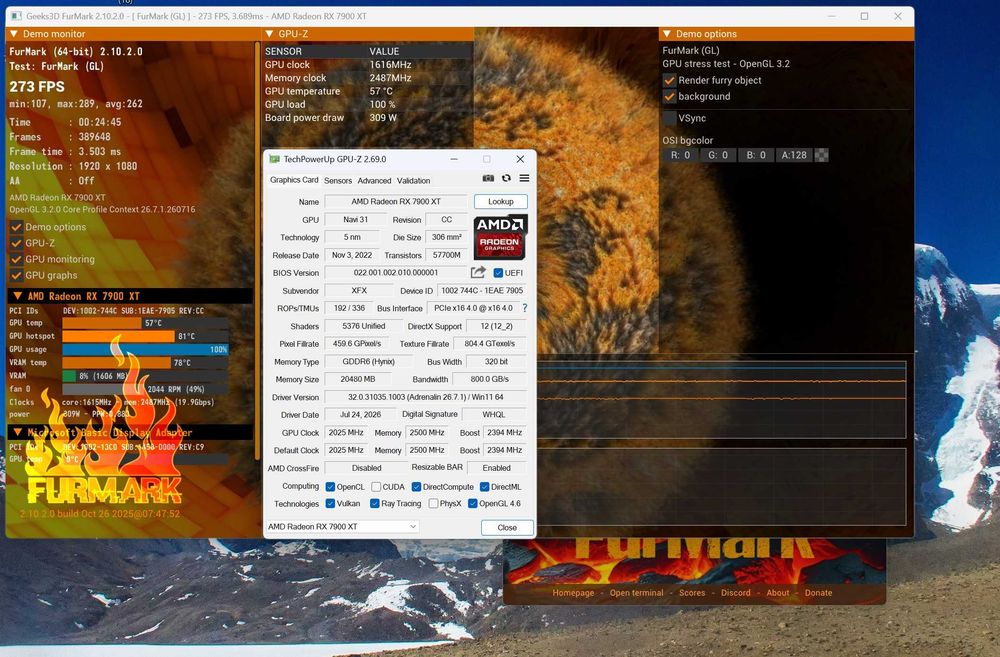The image size is (1000, 657).
Task: Adjust the A:128 alpha field
Action: point(794,155)
